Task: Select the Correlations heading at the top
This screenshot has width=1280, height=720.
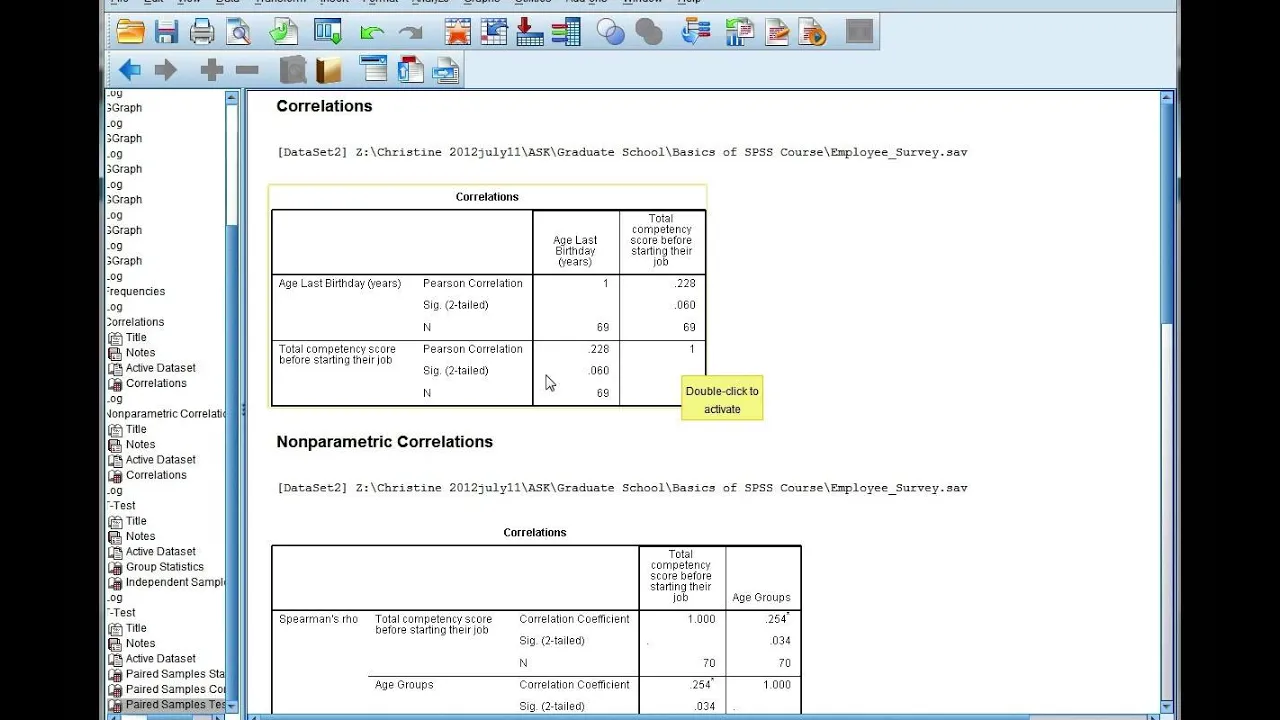Action: click(x=324, y=106)
